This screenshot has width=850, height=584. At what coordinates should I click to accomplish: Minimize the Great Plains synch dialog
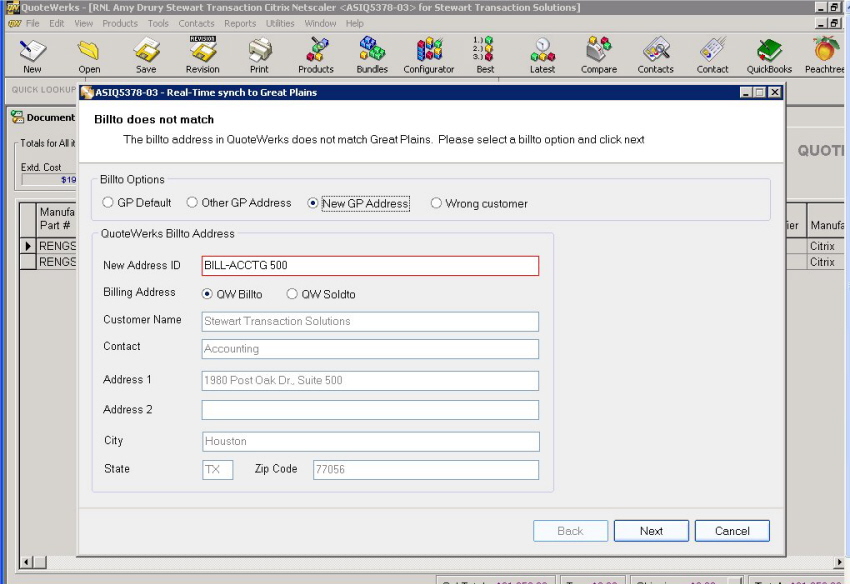click(x=746, y=92)
